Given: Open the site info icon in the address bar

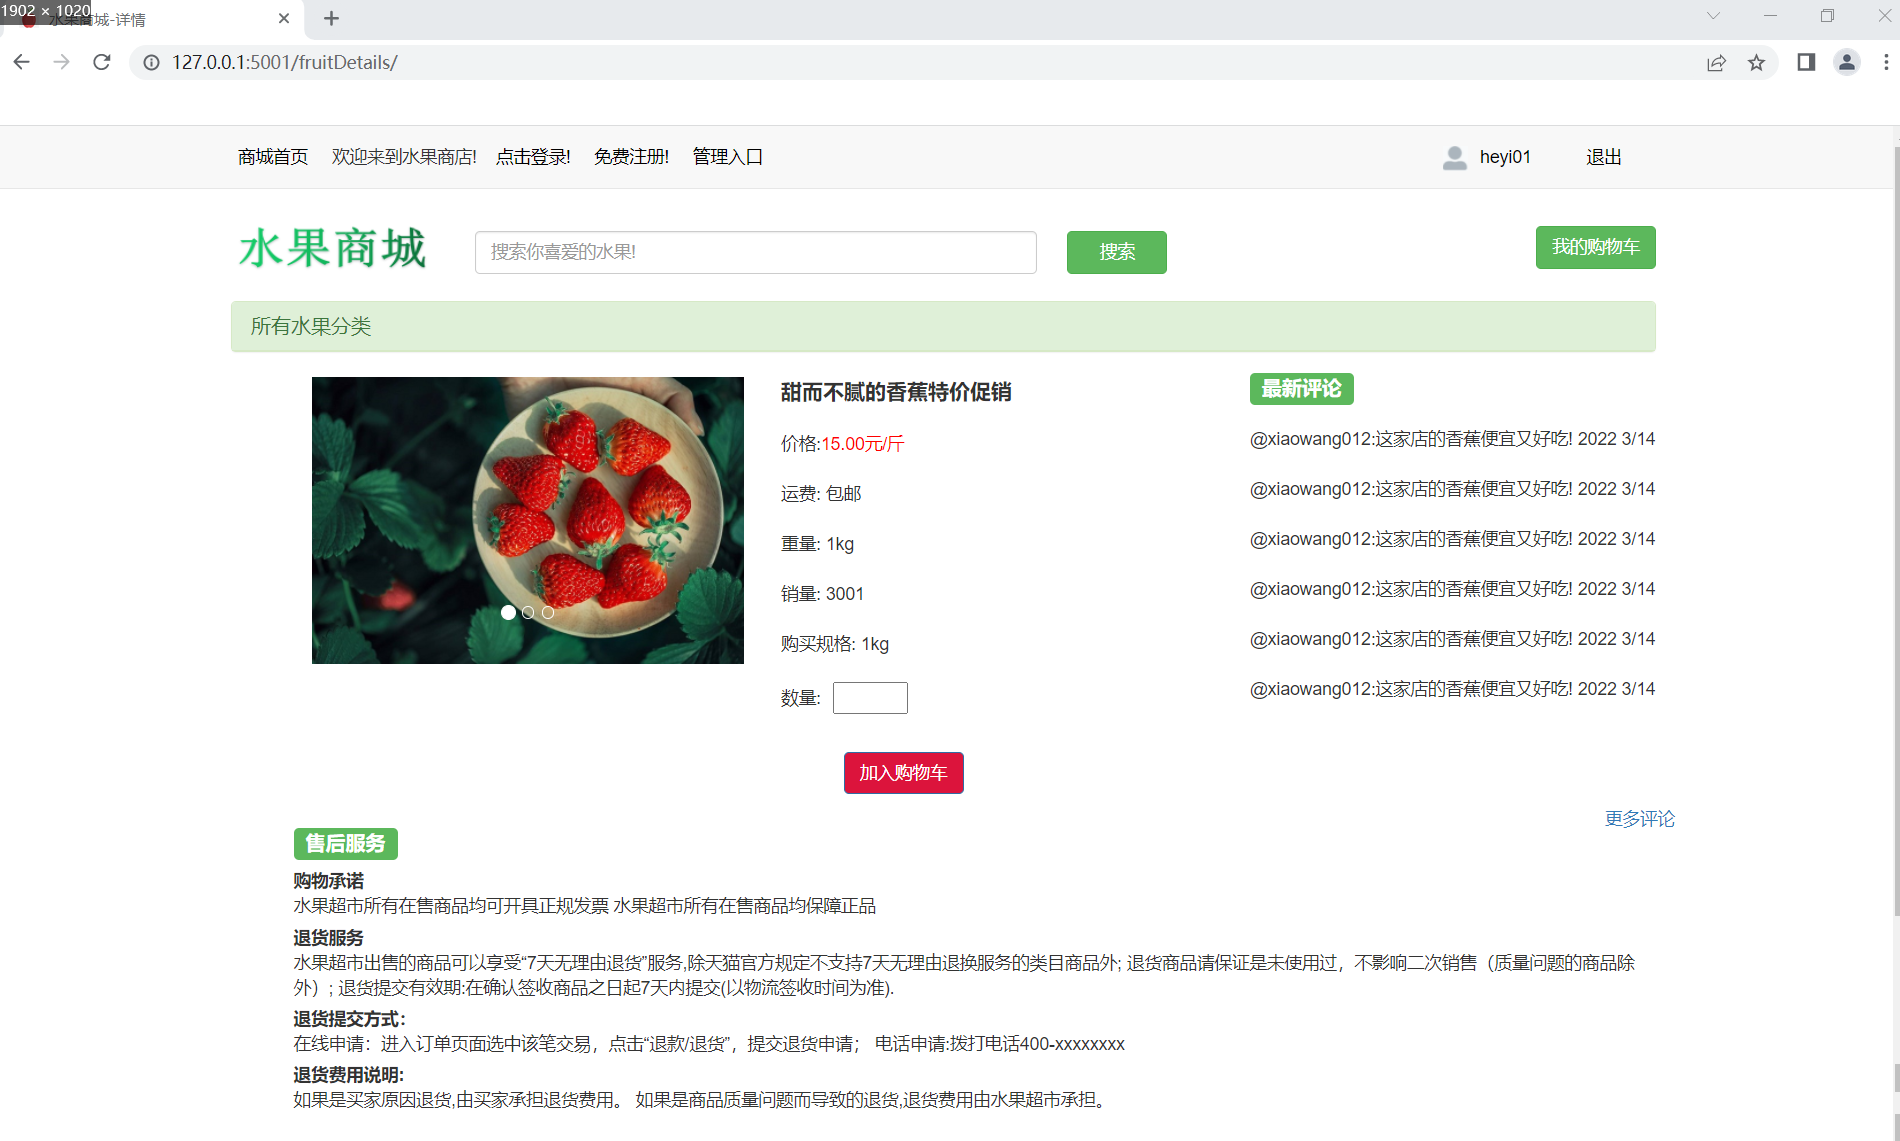Looking at the screenshot, I should 151,62.
